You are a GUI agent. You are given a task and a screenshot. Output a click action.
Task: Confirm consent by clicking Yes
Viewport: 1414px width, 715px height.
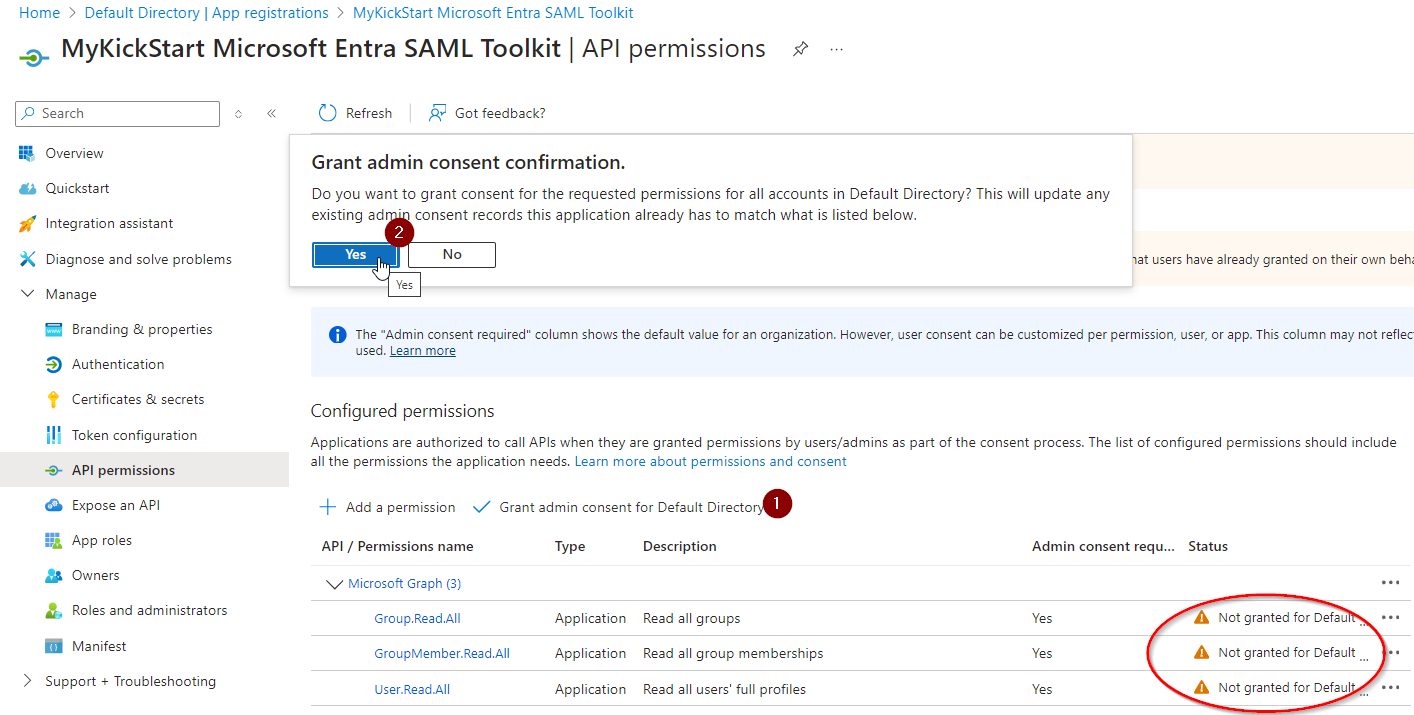(x=355, y=255)
